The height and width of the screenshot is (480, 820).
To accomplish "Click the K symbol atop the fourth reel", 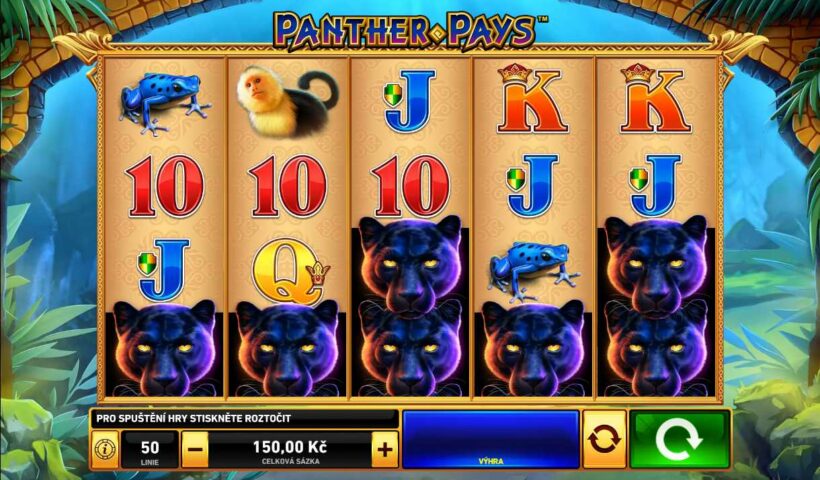I will click(532, 98).
